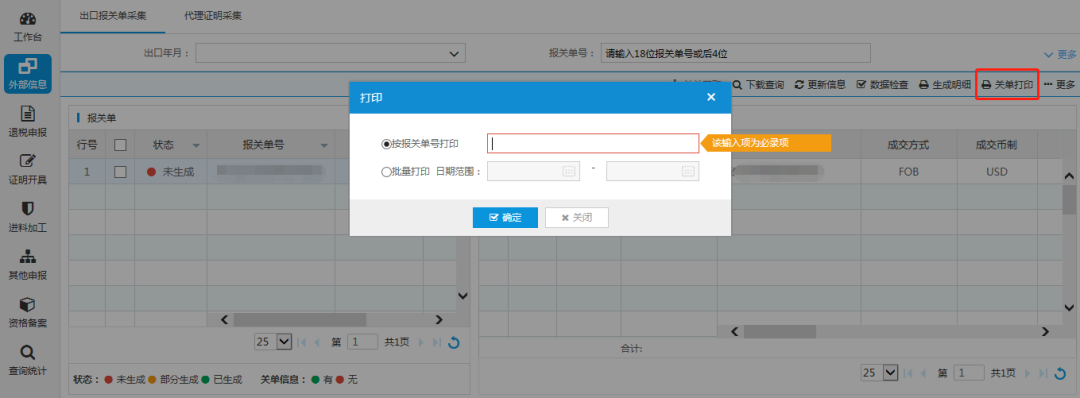Select the 外部信息 sidebar icon

[28, 74]
